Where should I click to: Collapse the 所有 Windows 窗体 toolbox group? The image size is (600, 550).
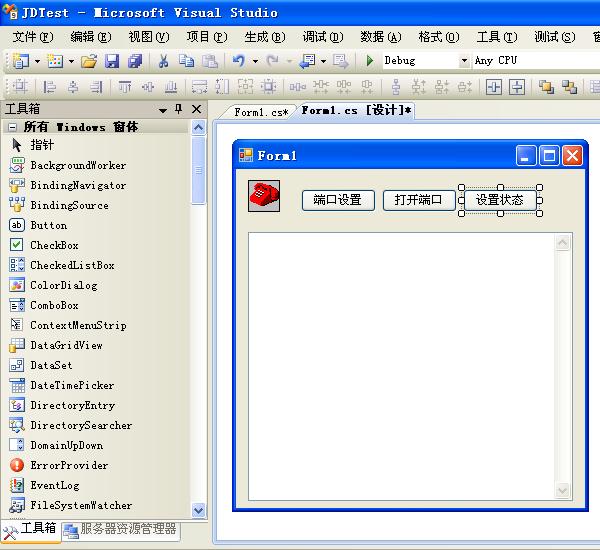tap(13, 127)
